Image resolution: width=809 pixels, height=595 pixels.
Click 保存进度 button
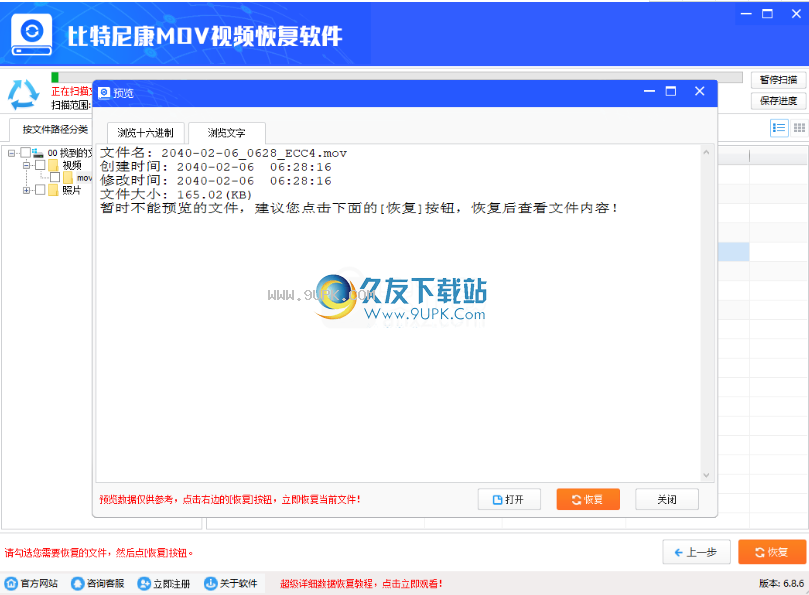[778, 101]
